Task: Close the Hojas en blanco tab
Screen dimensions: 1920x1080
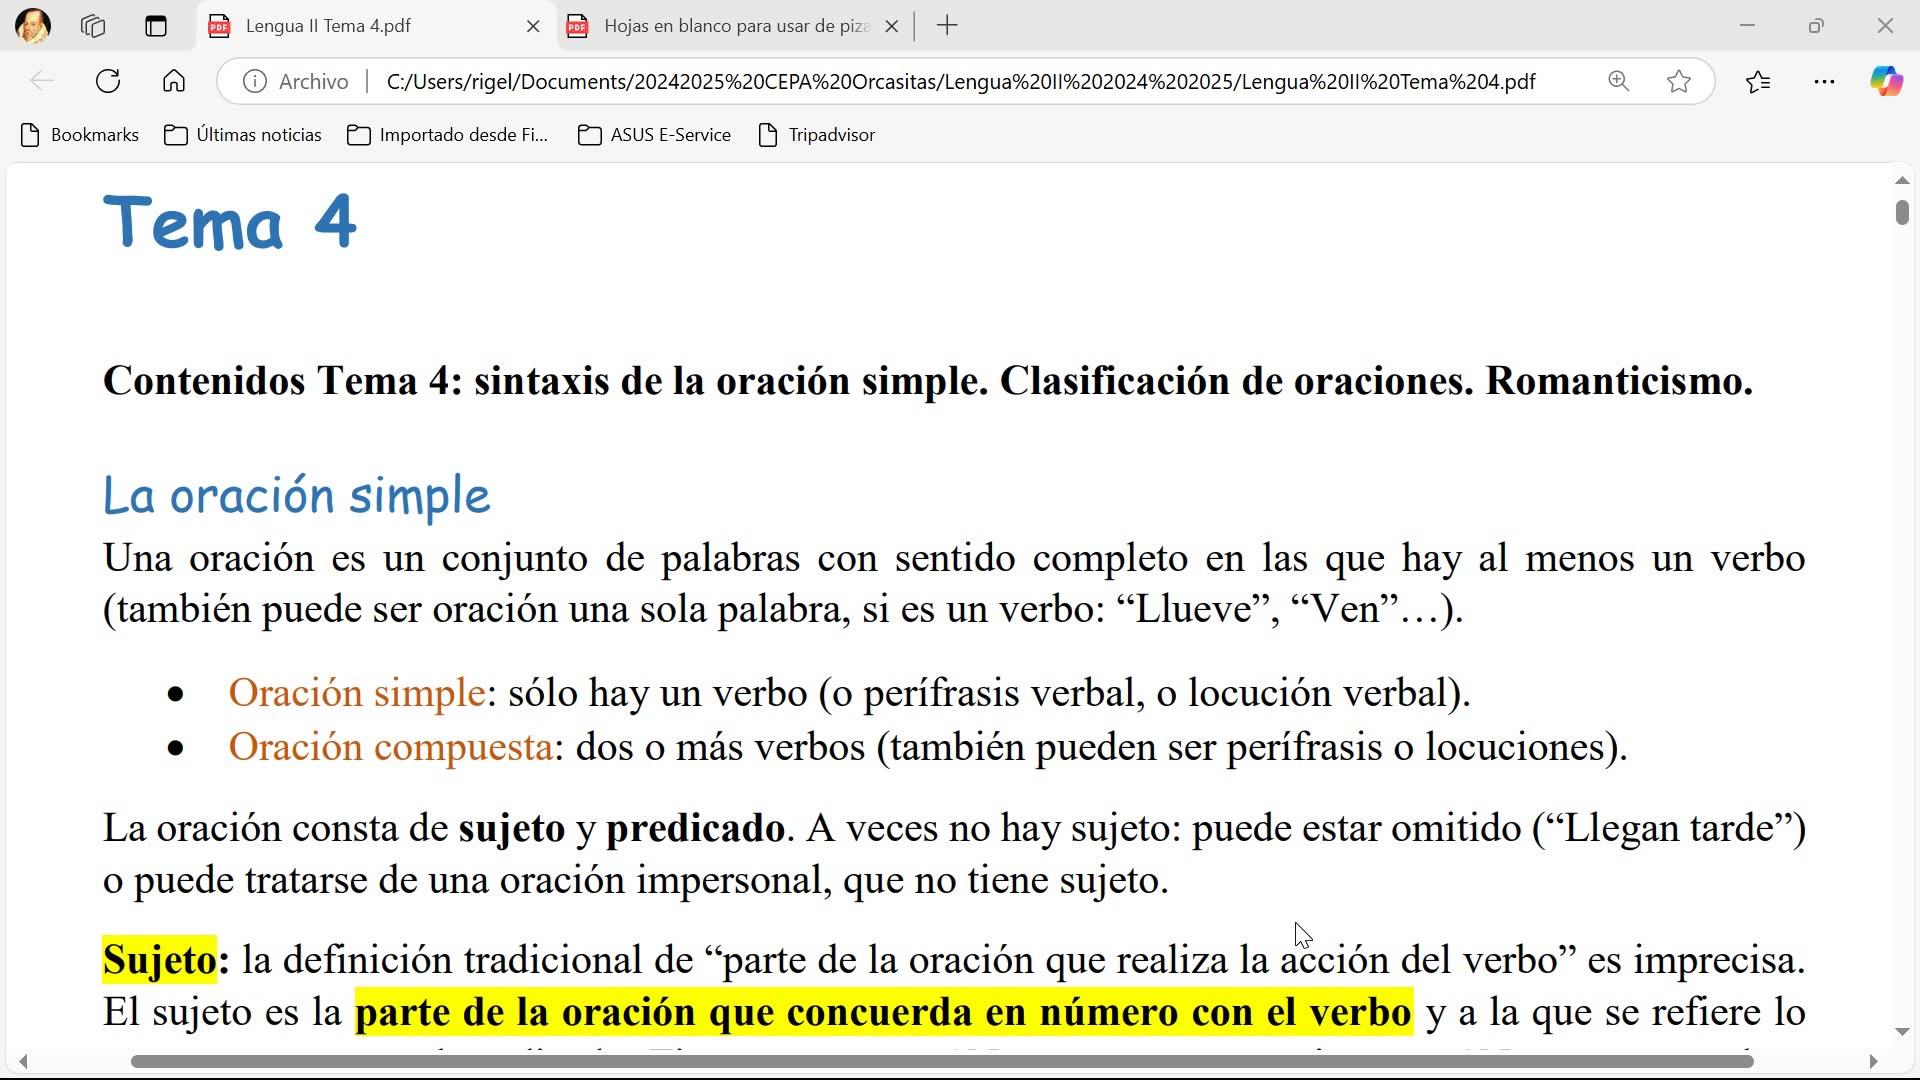Action: click(x=892, y=26)
